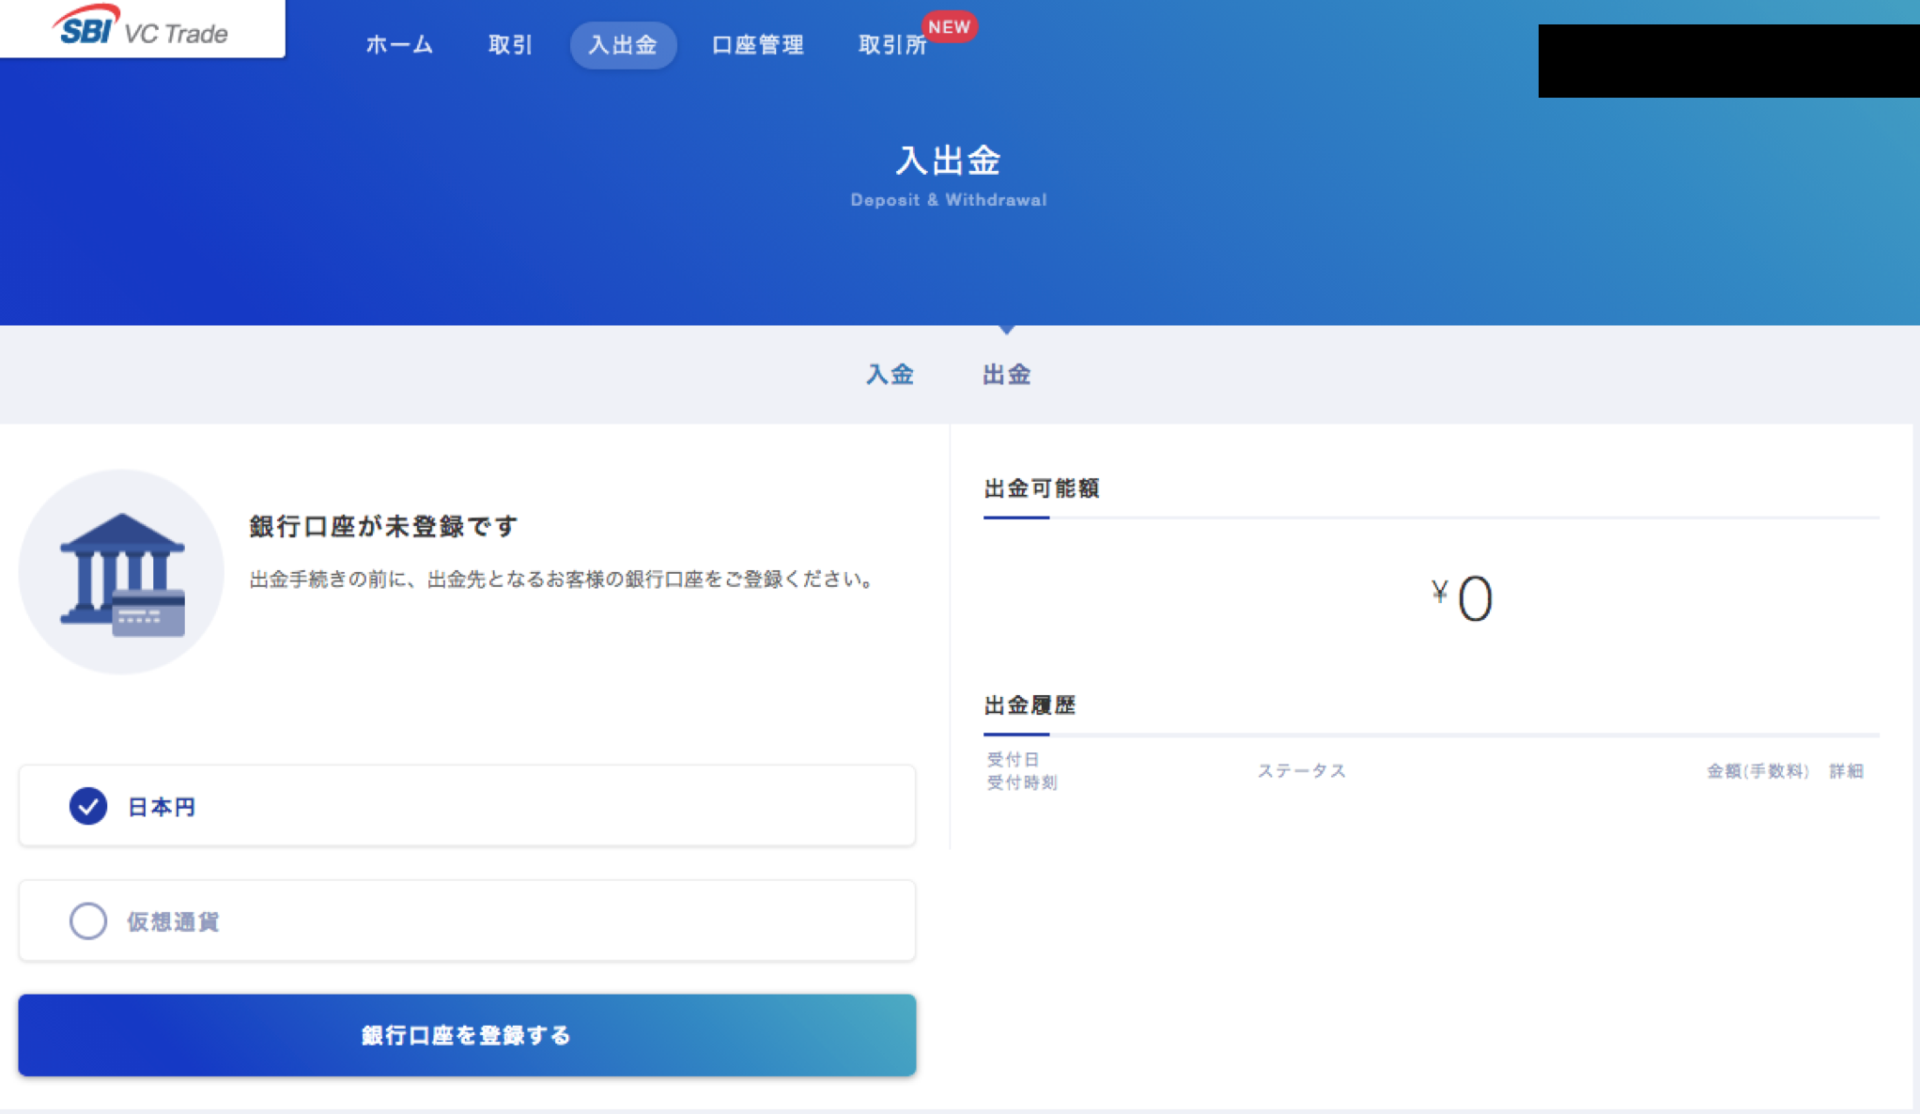Click the 銀行口座を登録する button

(466, 1036)
